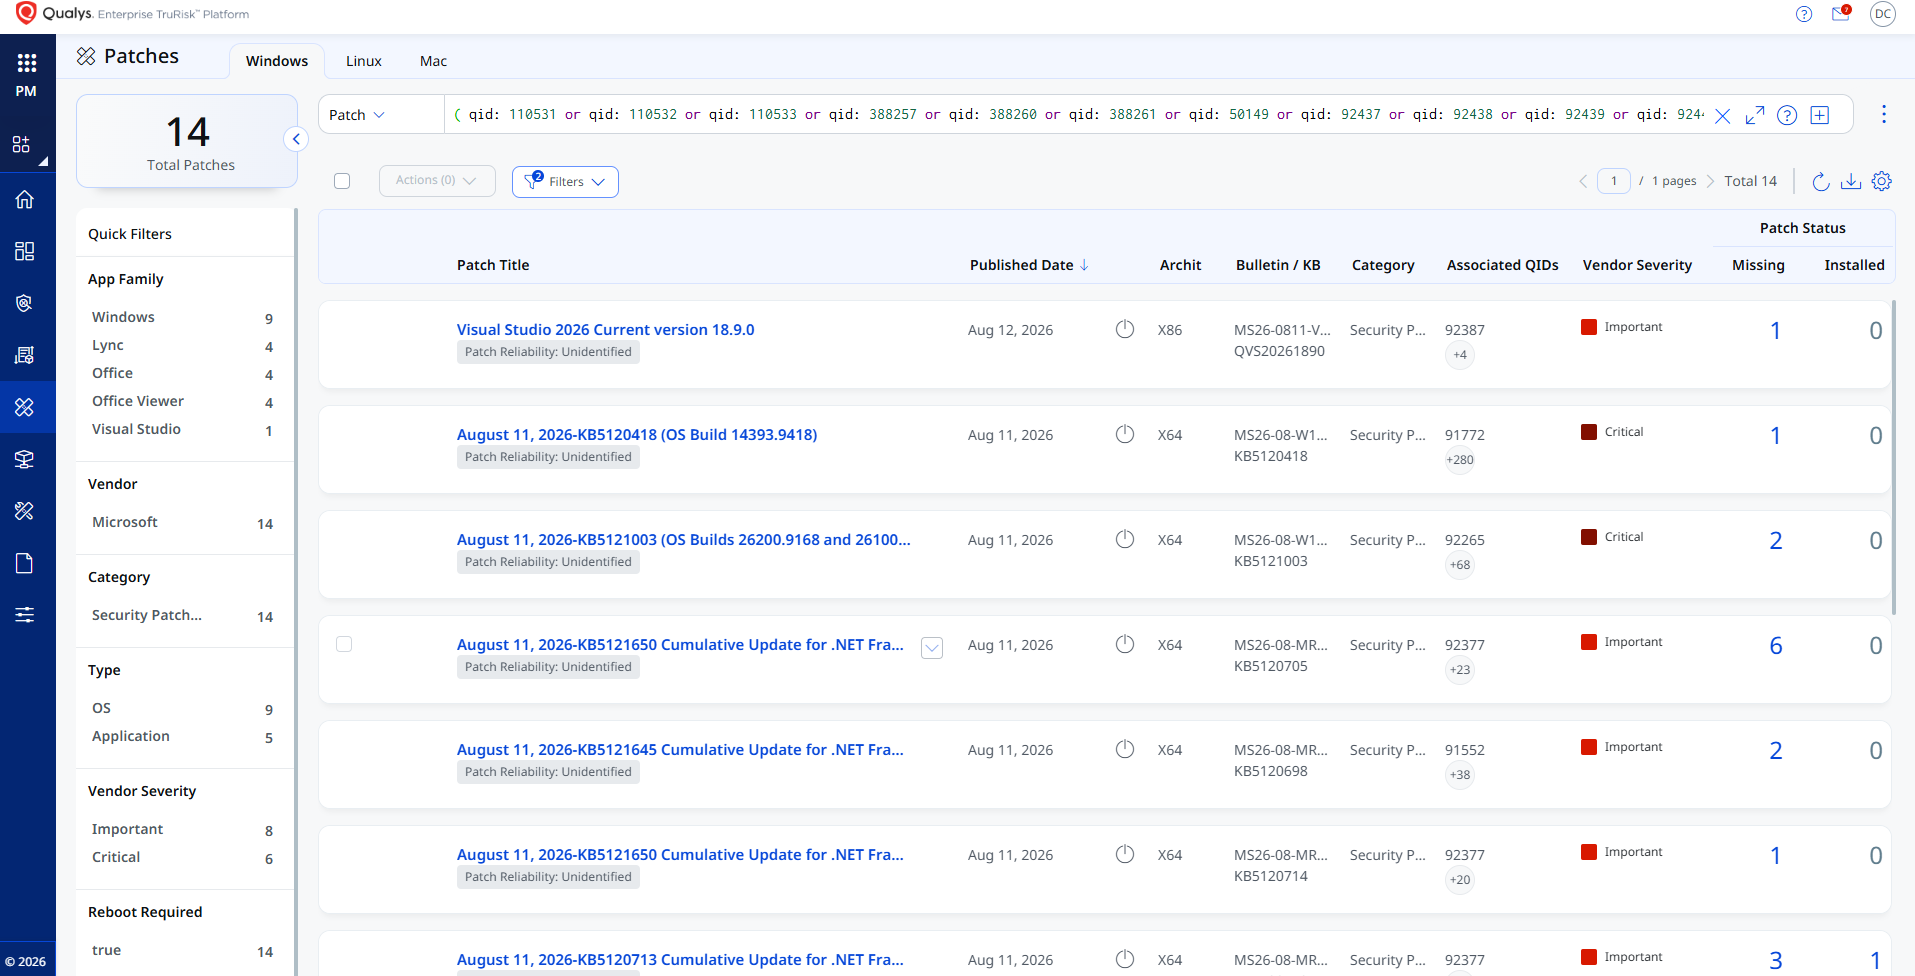Open missing count 6 for KB5121650
Image resolution: width=1915 pixels, height=976 pixels.
[x=1775, y=645]
